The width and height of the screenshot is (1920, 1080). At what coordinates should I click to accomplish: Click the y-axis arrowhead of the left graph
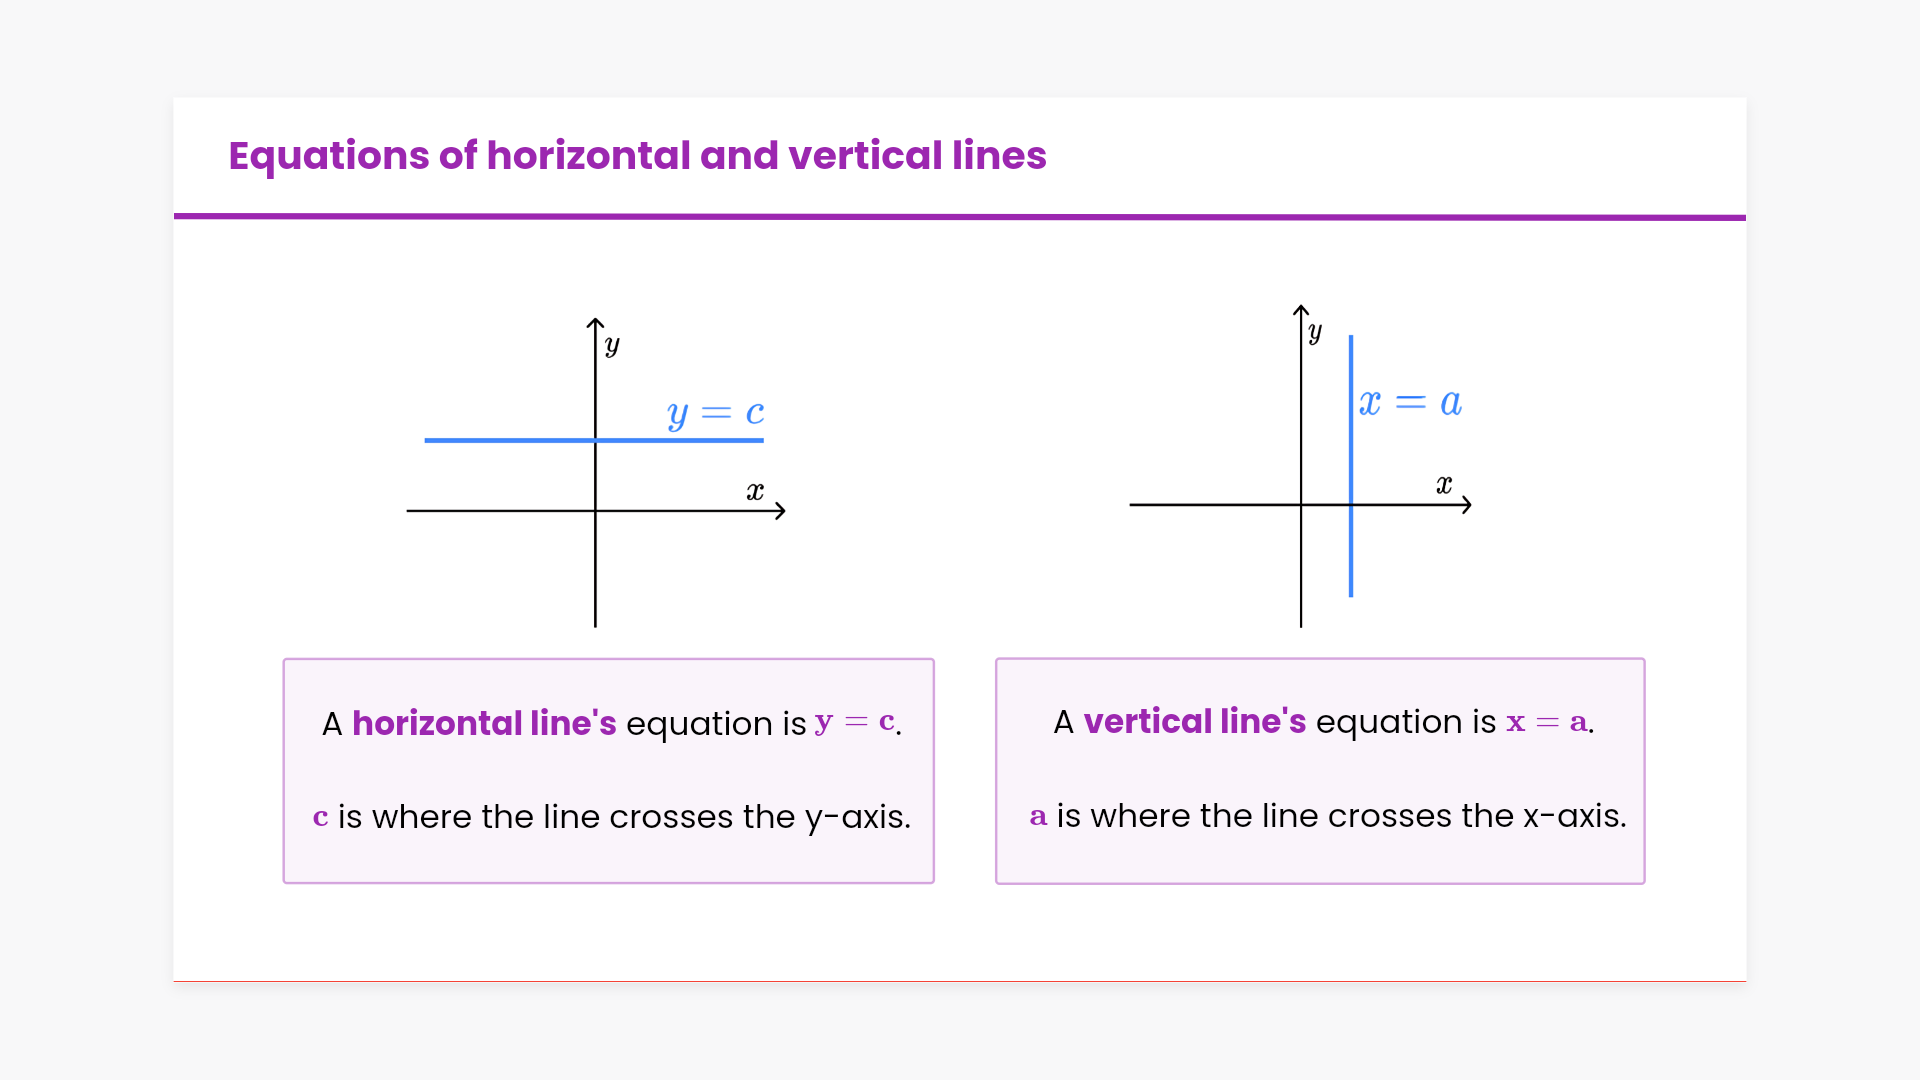(595, 323)
